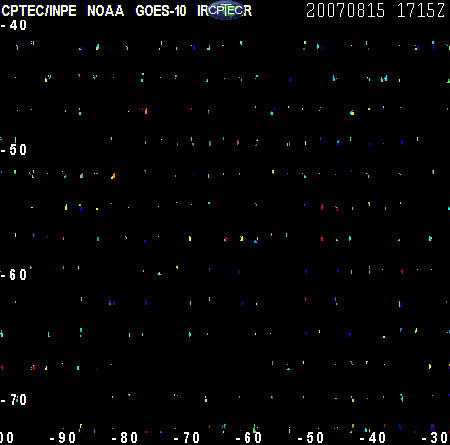Click the -40 longitude label at bottom
This screenshot has width=450, height=445.
click(x=373, y=438)
